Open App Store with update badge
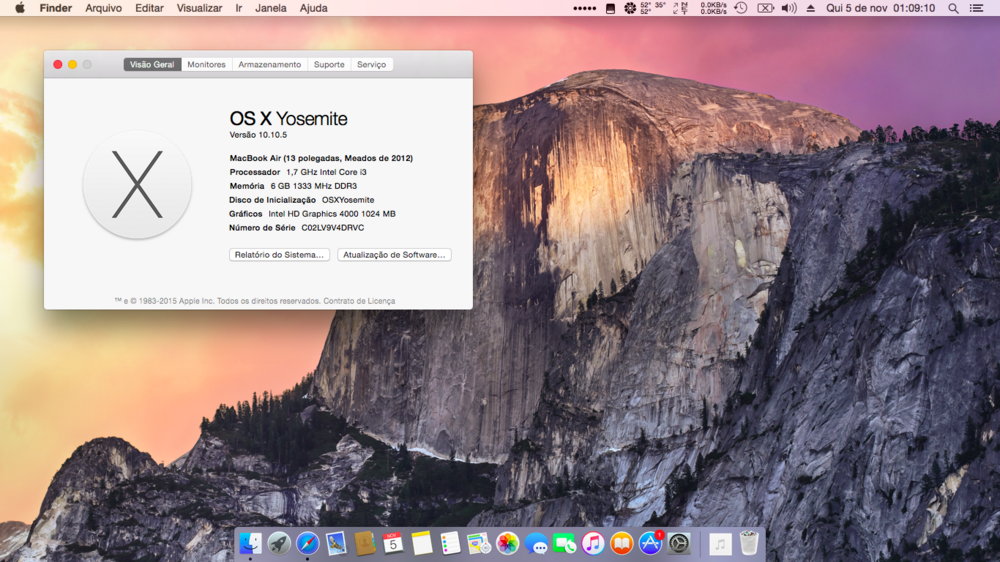This screenshot has width=1000, height=562. tap(651, 543)
